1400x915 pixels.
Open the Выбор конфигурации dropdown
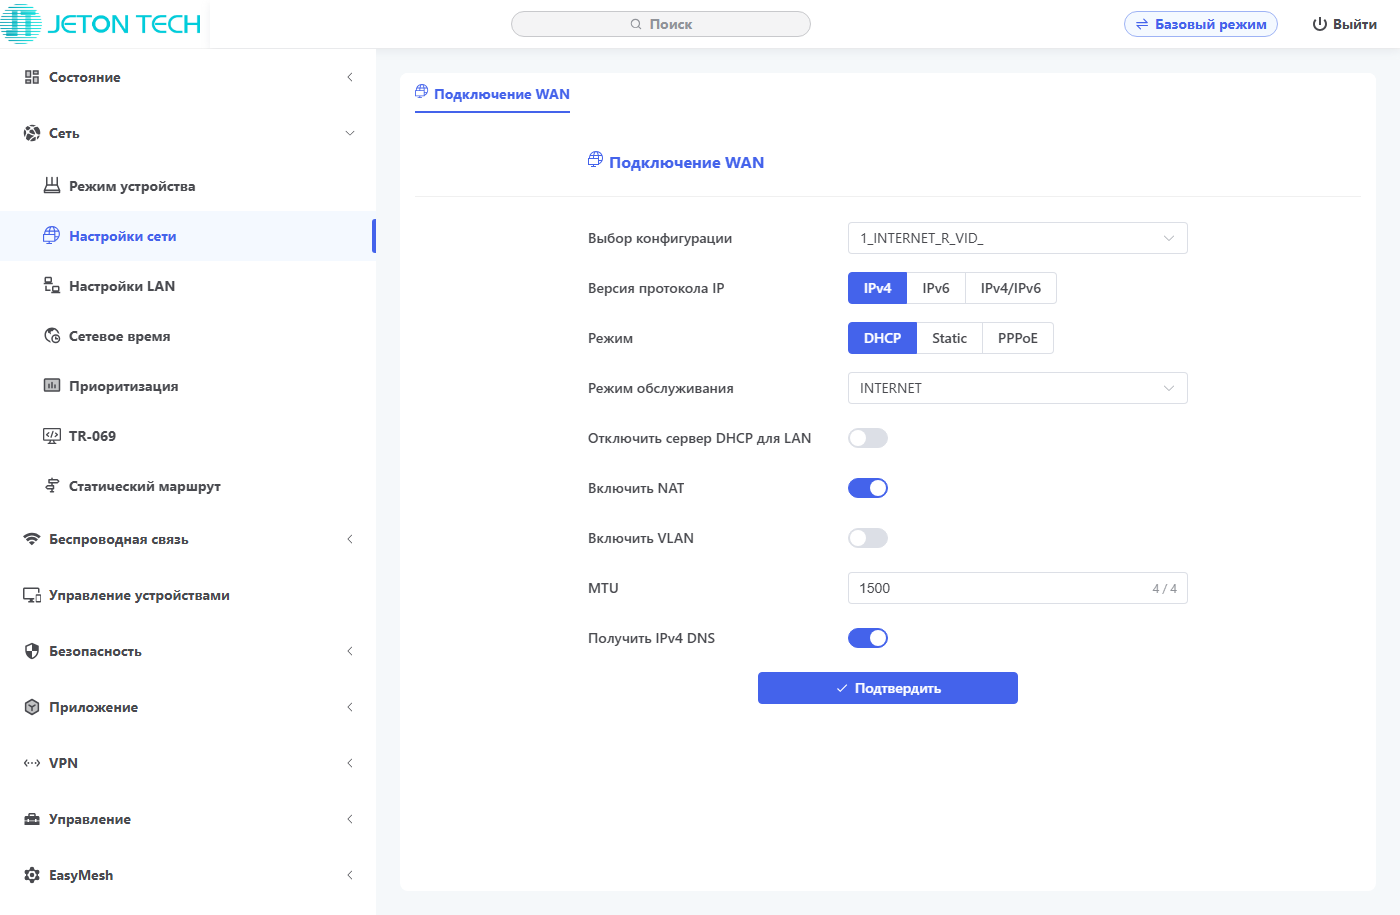(x=1017, y=238)
